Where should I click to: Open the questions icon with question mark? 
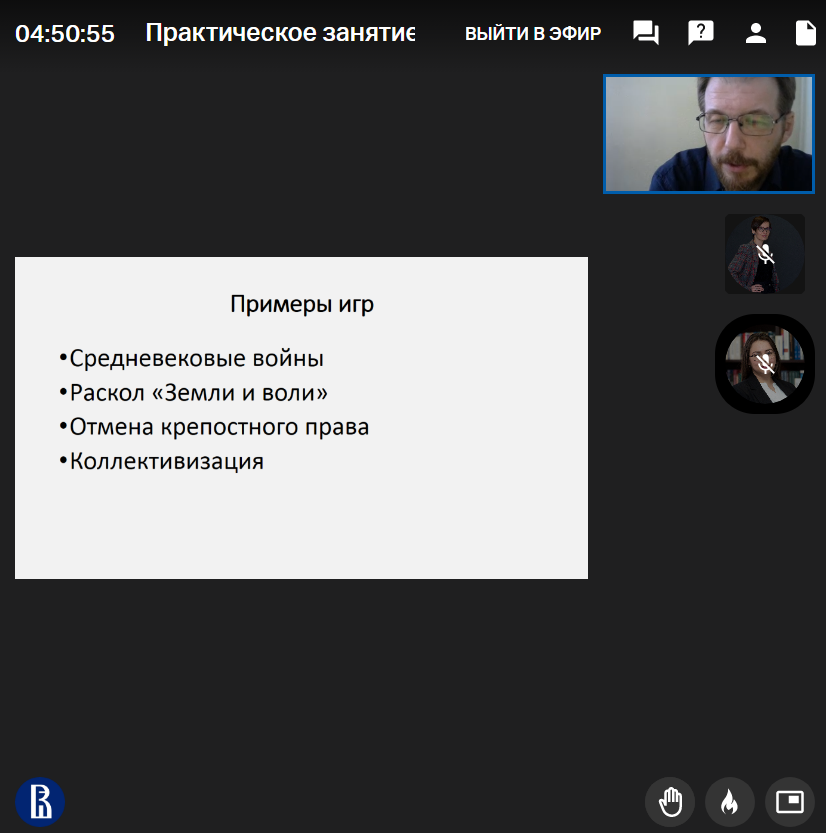701,33
